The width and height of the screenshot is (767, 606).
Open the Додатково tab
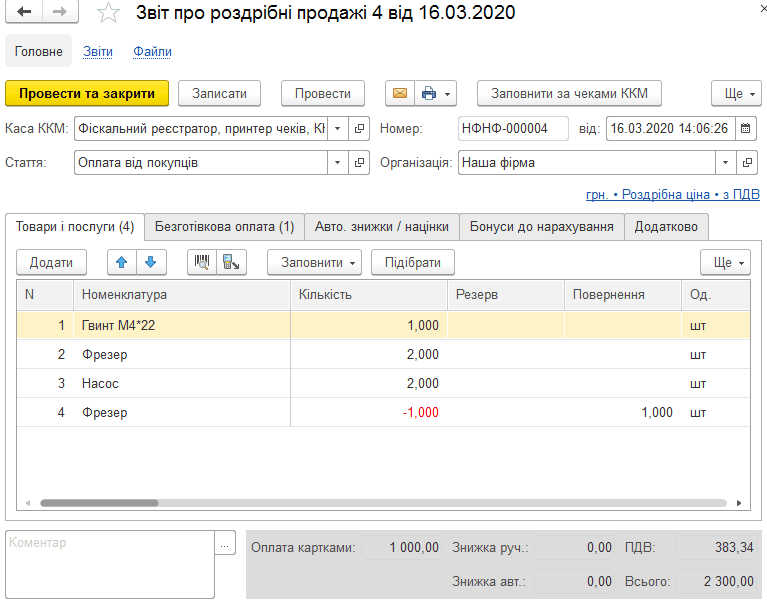pyautogui.click(x=666, y=226)
